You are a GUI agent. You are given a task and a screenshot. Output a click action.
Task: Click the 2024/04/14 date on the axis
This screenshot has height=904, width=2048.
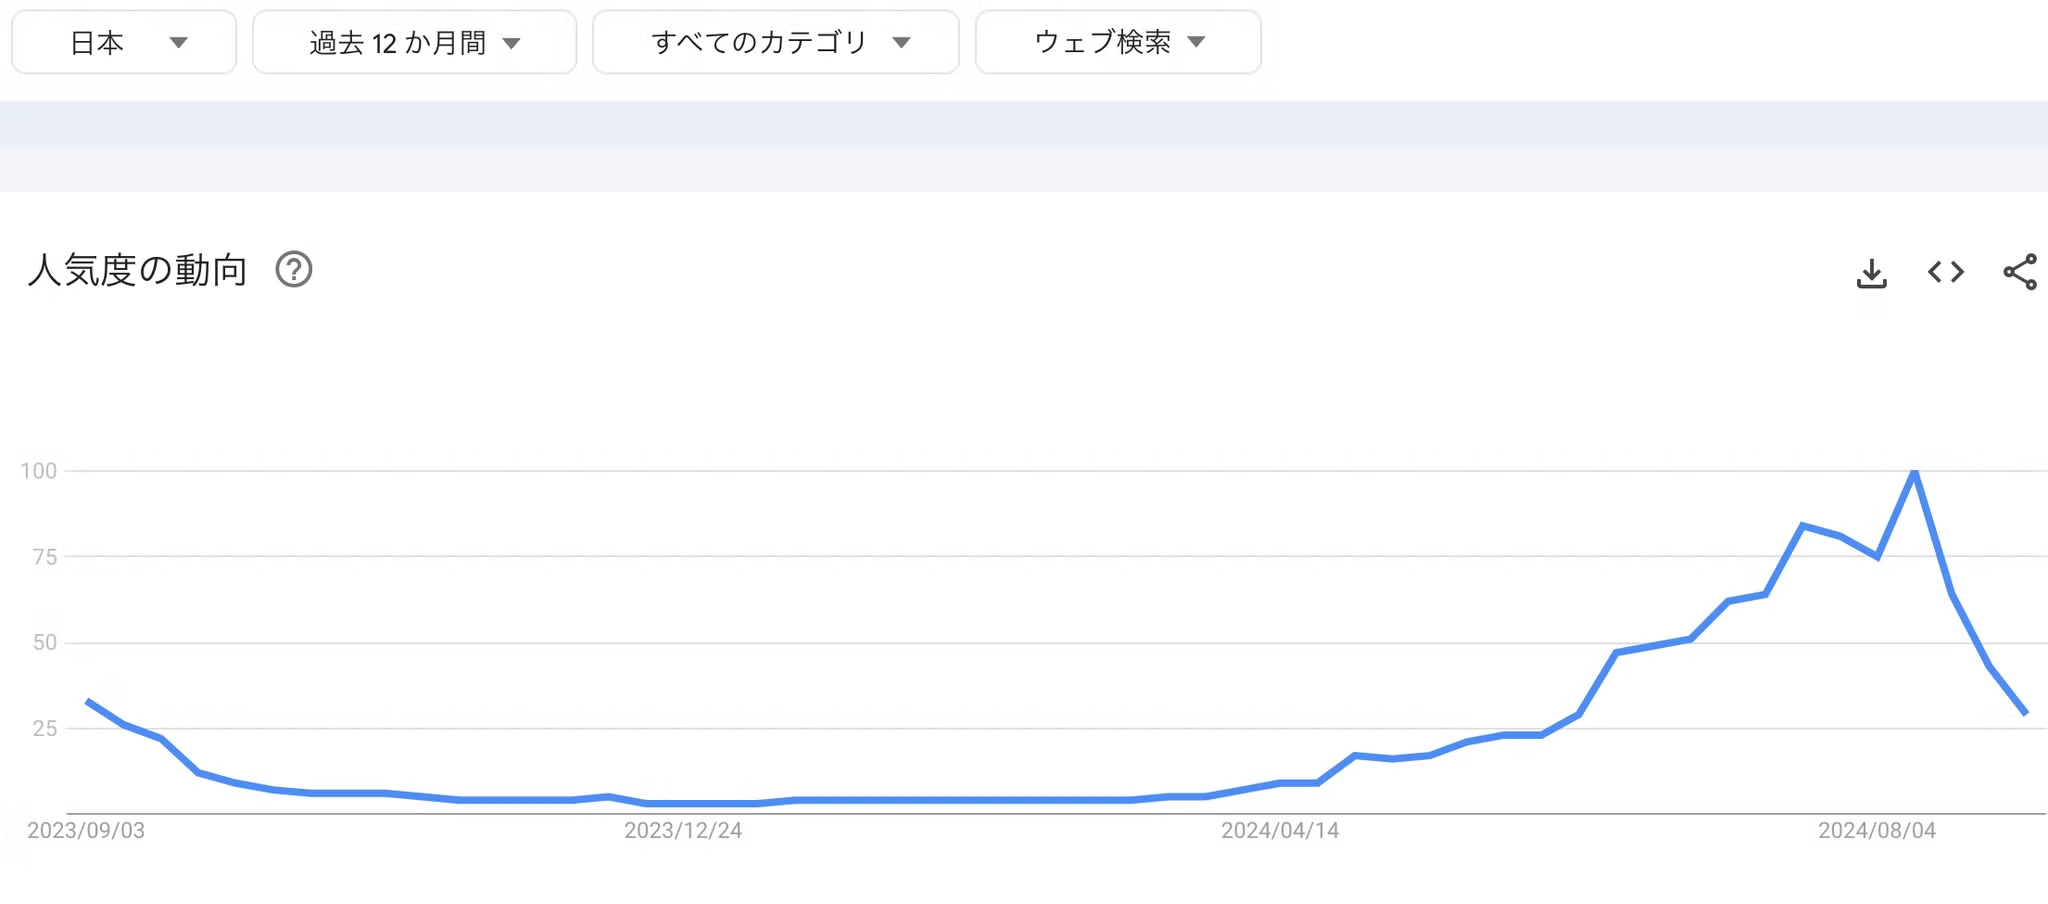[x=1280, y=831]
